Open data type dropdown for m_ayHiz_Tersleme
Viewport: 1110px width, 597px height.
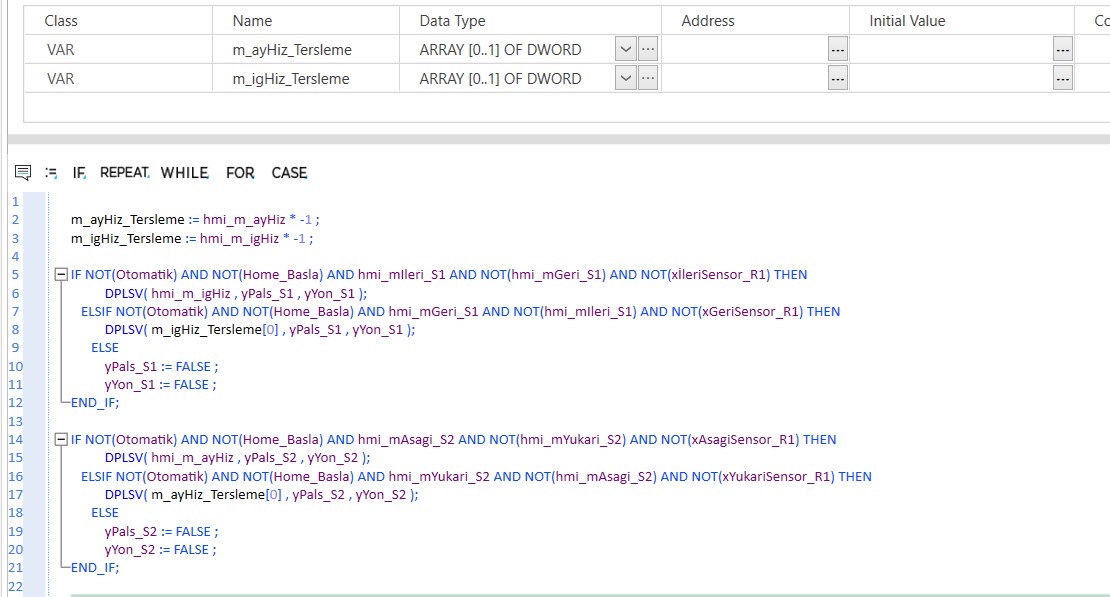[x=625, y=50]
